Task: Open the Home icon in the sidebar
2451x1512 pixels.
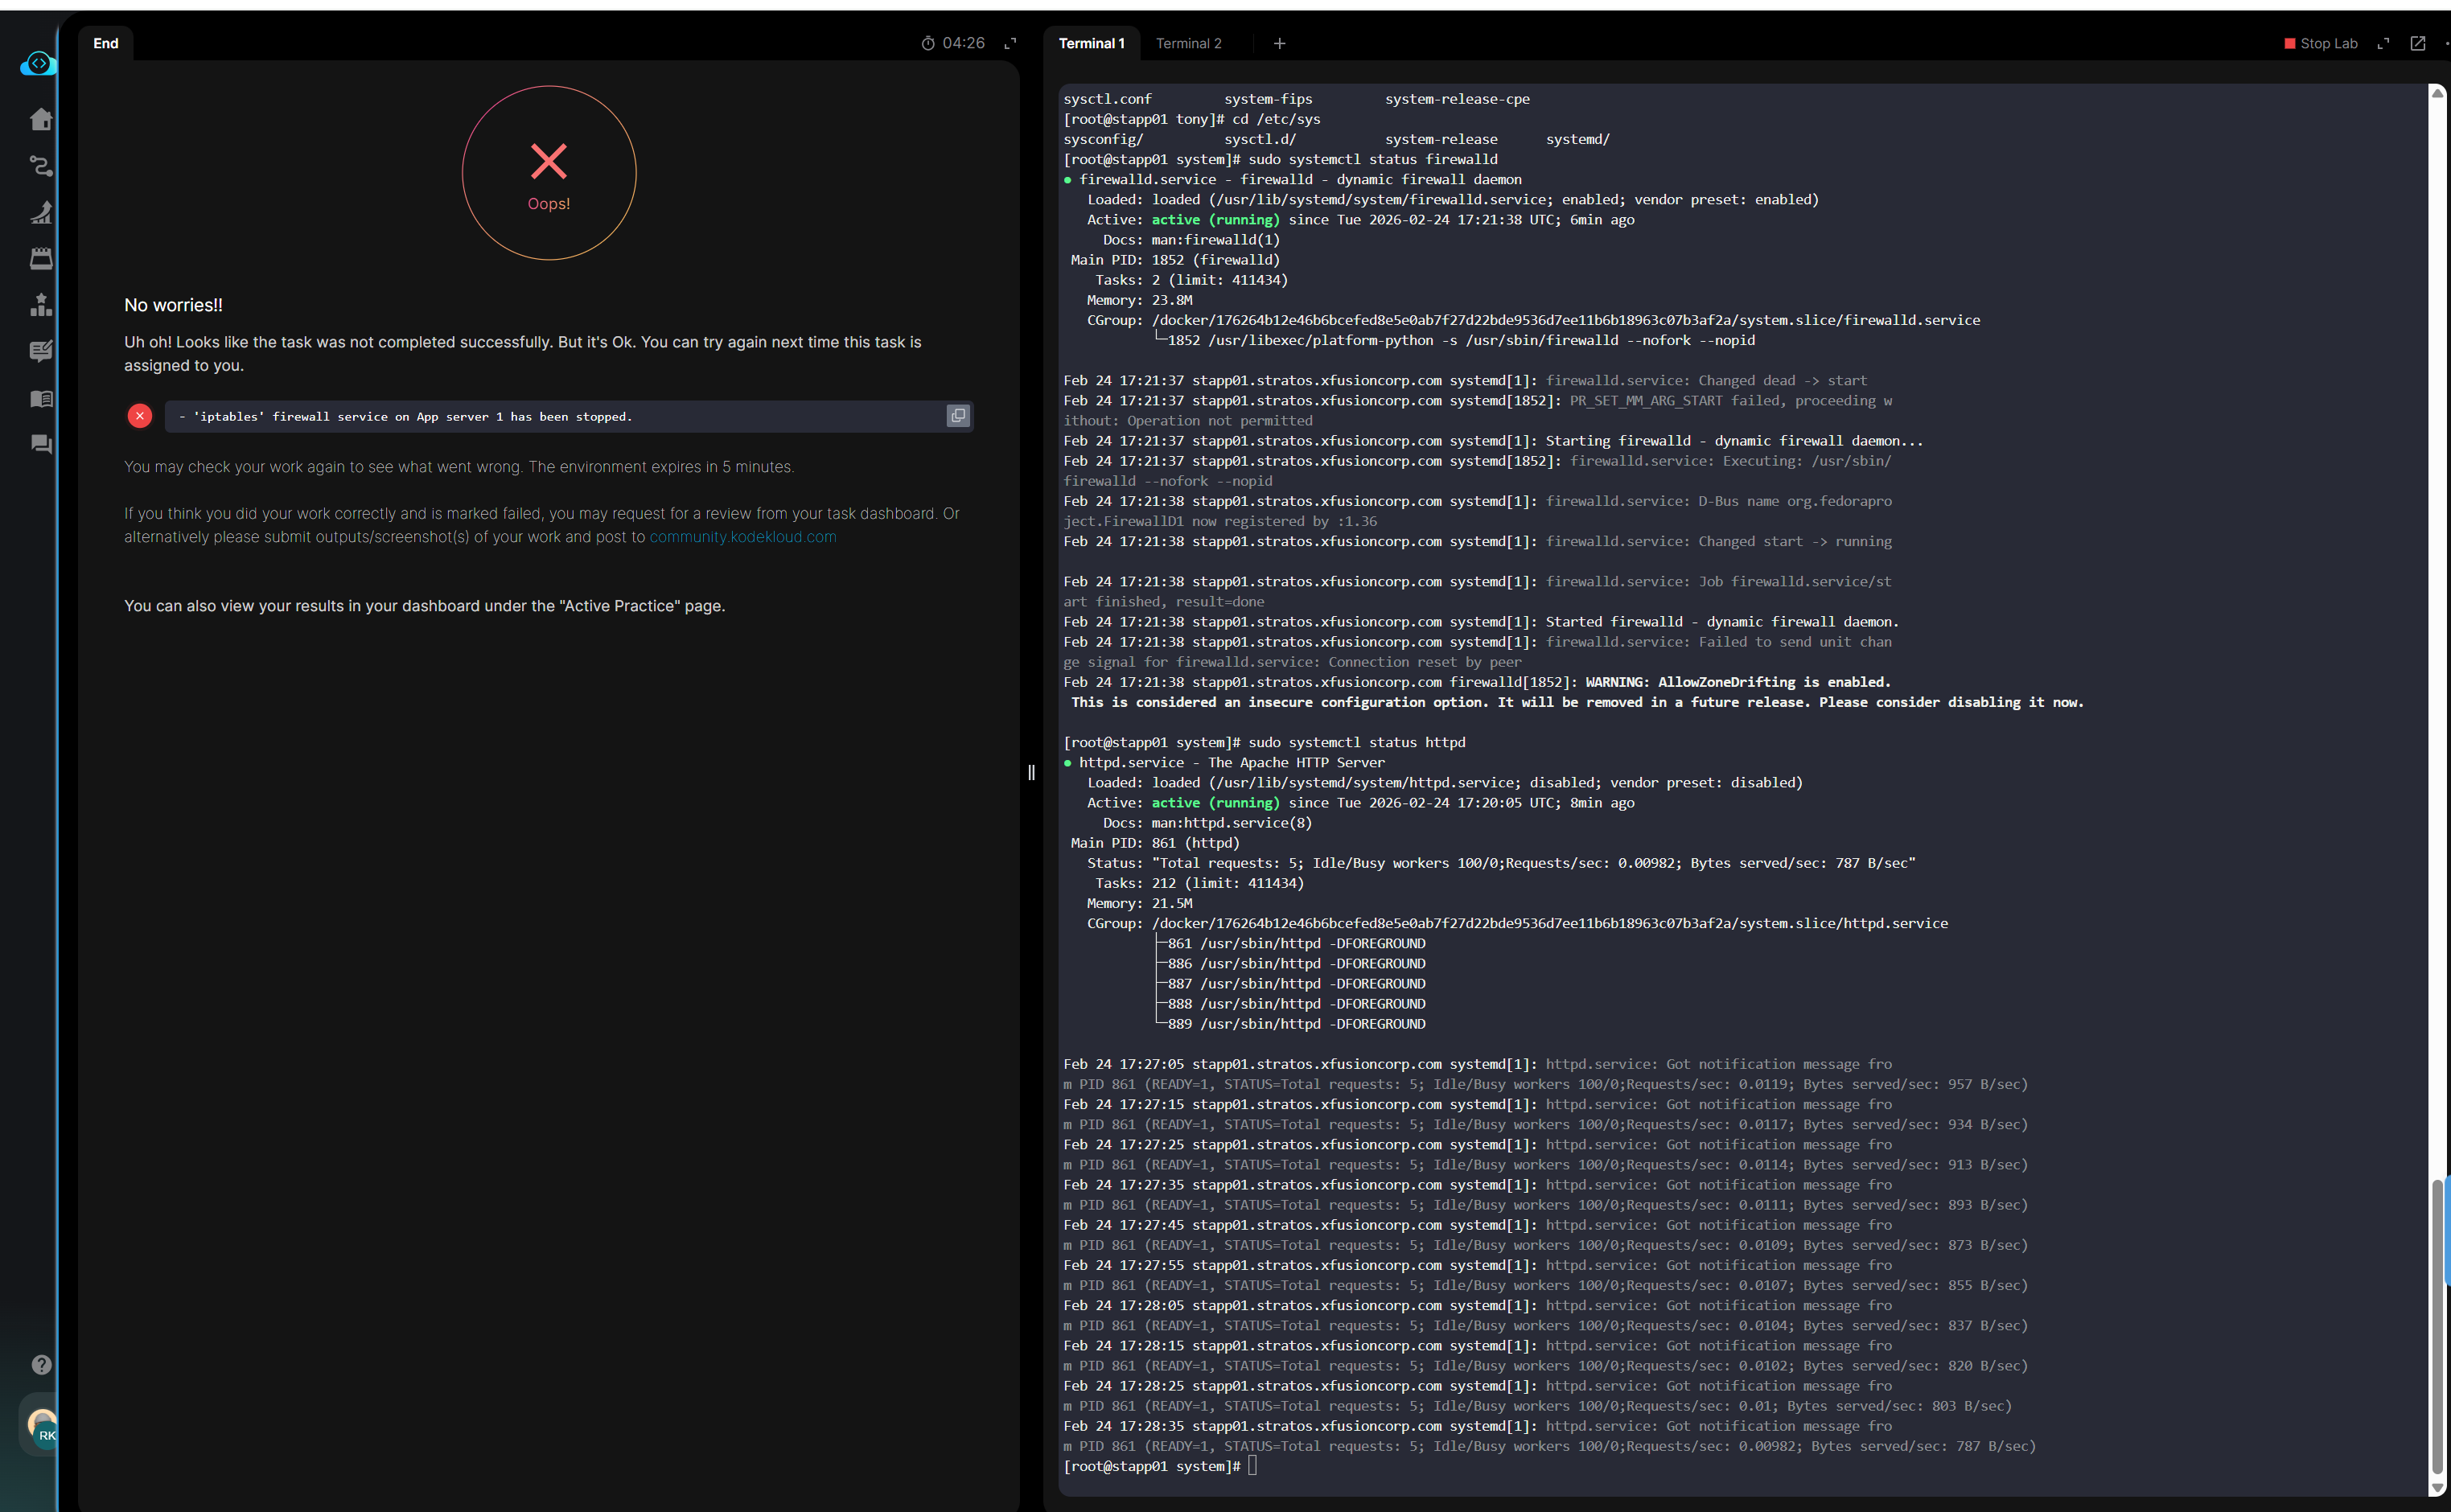Action: click(41, 119)
